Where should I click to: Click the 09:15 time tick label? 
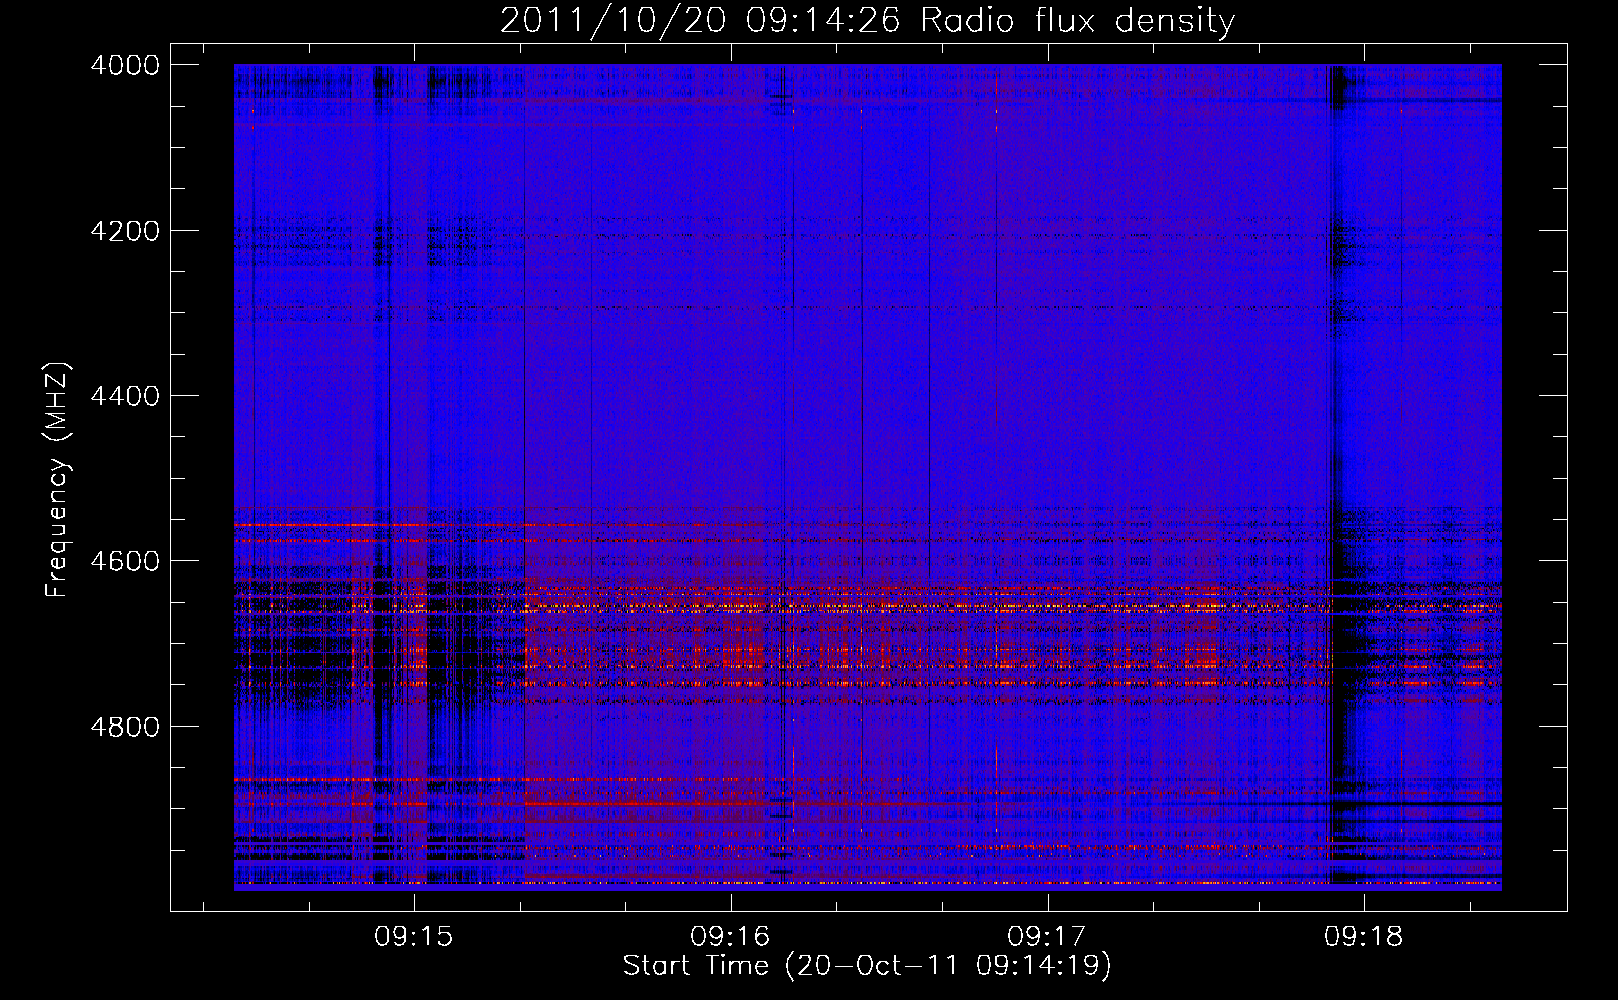tap(414, 937)
